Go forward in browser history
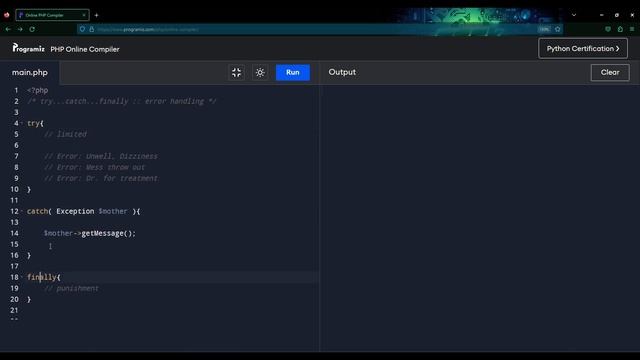The image size is (640, 360). click(20, 29)
